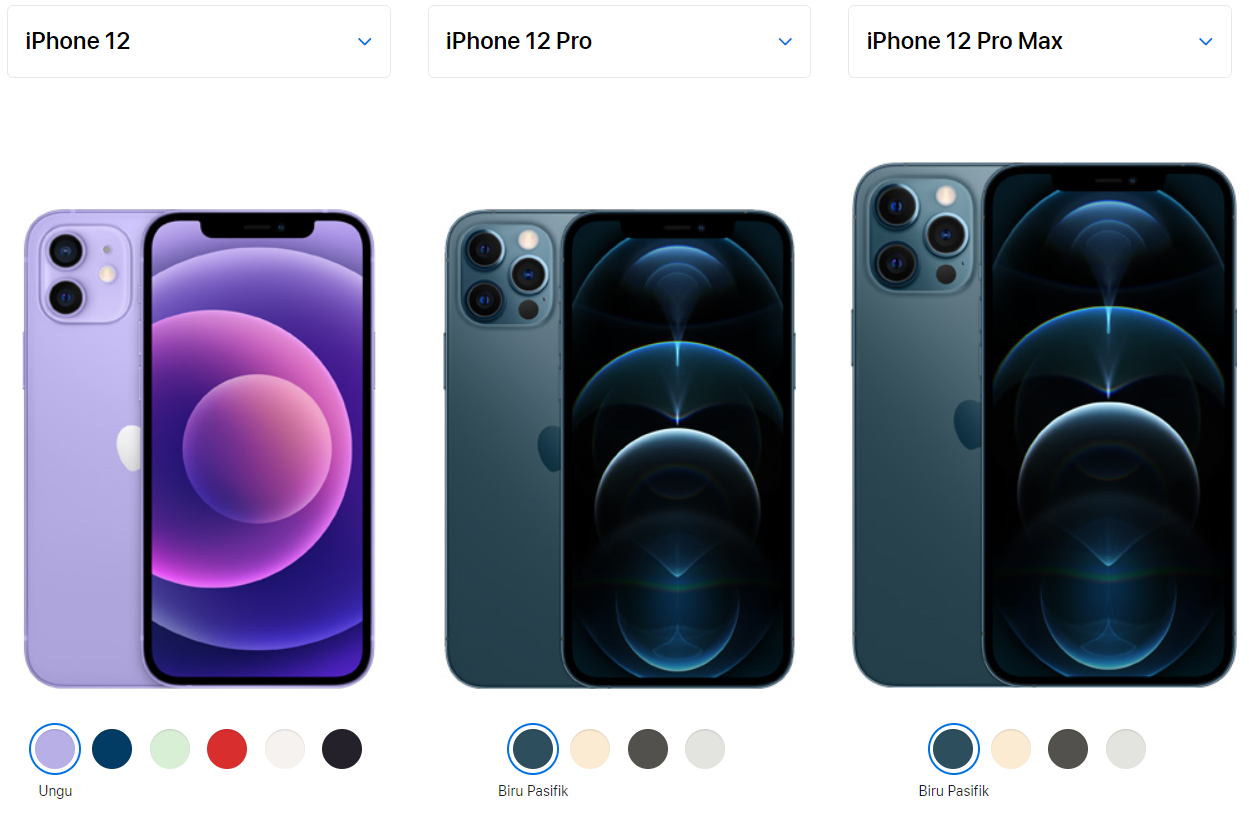Select Pacific Blue swatch for iPhone 12 Pro
Image resolution: width=1249 pixels, height=818 pixels.
[533, 749]
